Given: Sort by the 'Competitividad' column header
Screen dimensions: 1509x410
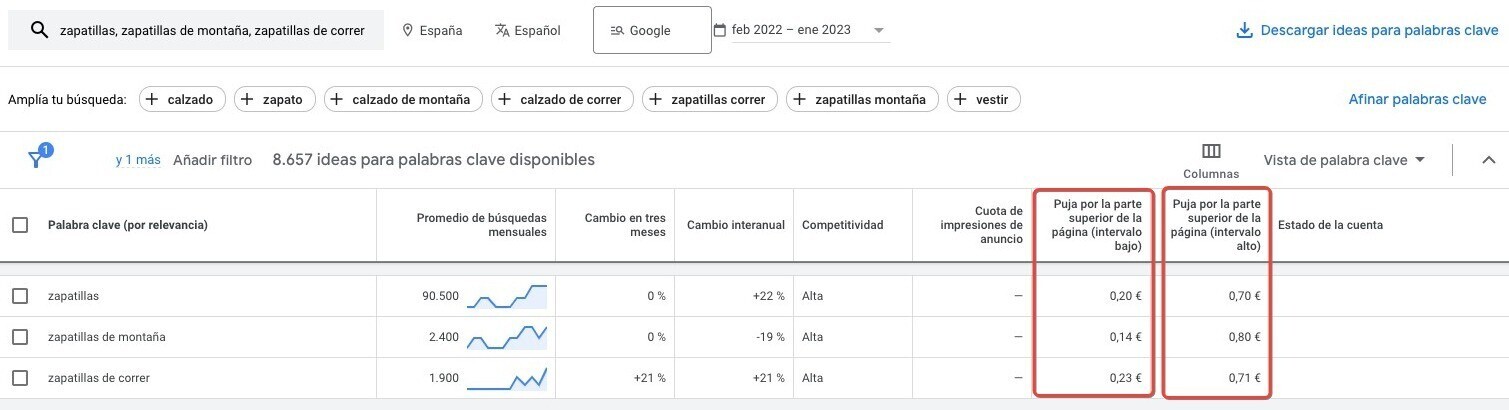Looking at the screenshot, I should click(x=842, y=225).
